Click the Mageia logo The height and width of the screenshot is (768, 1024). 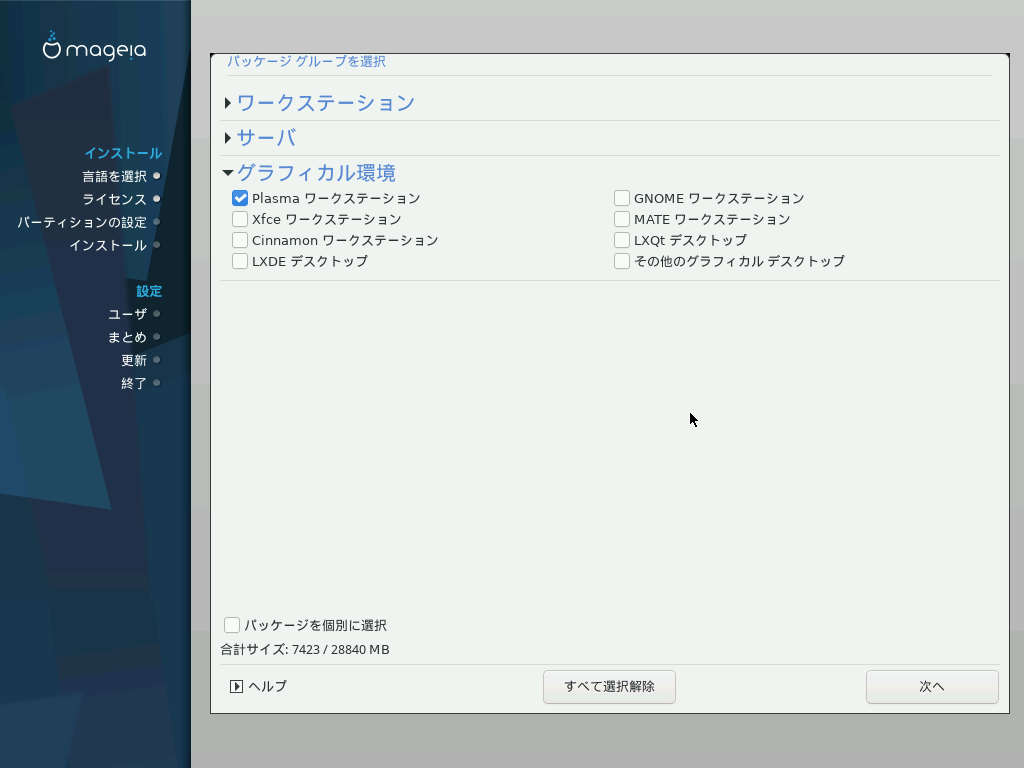pyautogui.click(x=94, y=46)
